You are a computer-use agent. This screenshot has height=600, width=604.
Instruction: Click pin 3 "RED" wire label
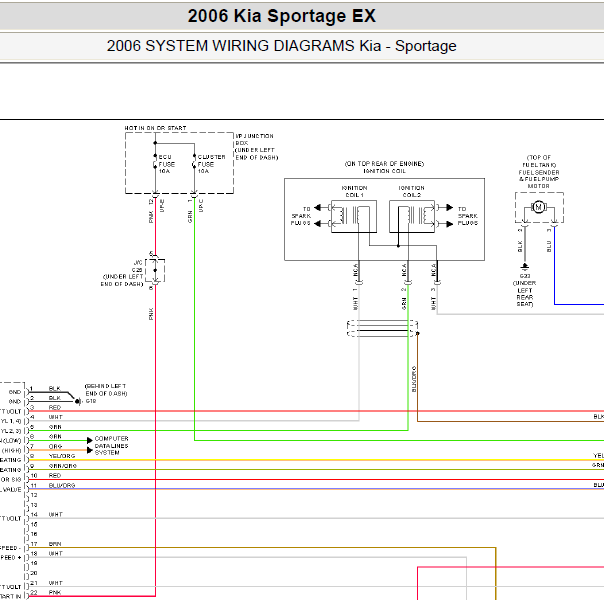(55, 407)
